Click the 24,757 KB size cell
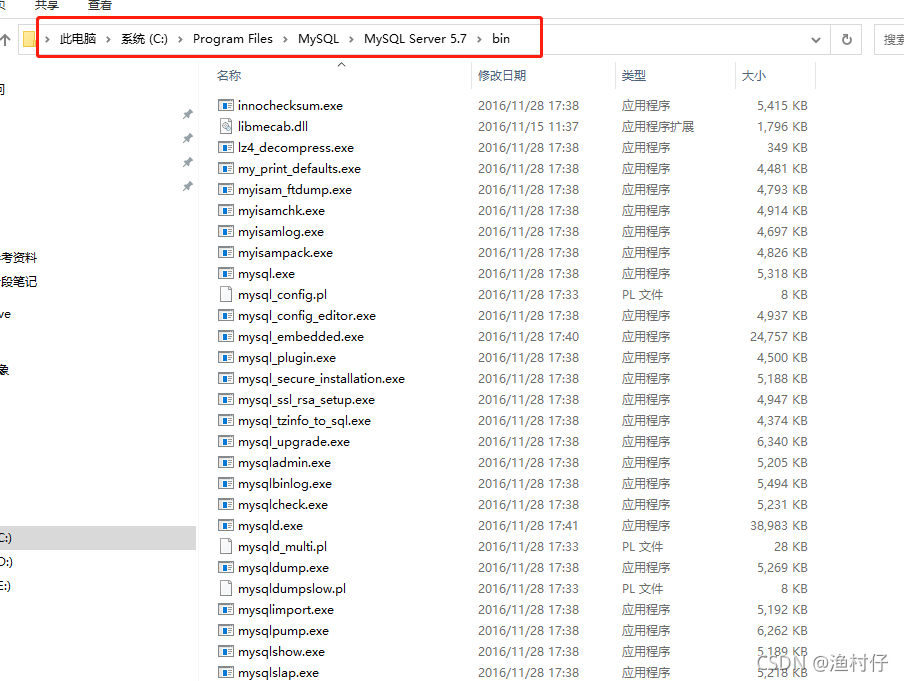Image resolution: width=904 pixels, height=681 pixels. pos(778,337)
